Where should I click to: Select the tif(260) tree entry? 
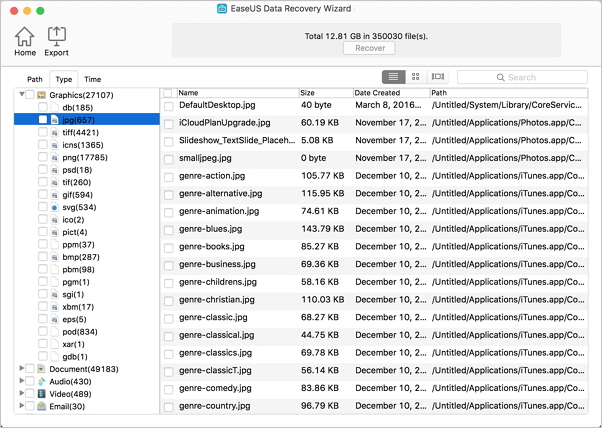77,182
